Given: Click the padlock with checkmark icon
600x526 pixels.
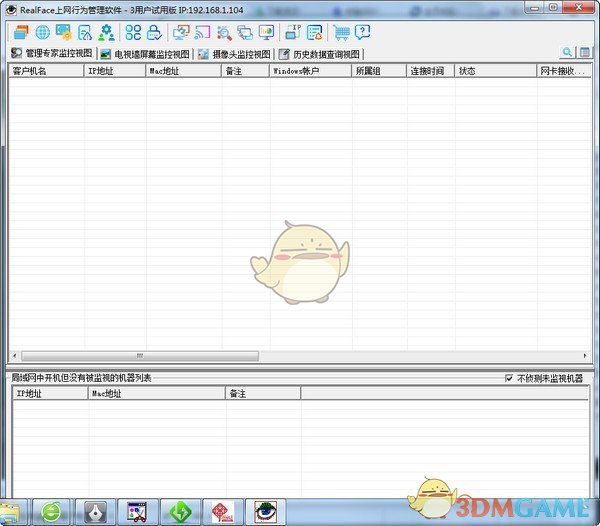Looking at the screenshot, I should pyautogui.click(x=154, y=33).
